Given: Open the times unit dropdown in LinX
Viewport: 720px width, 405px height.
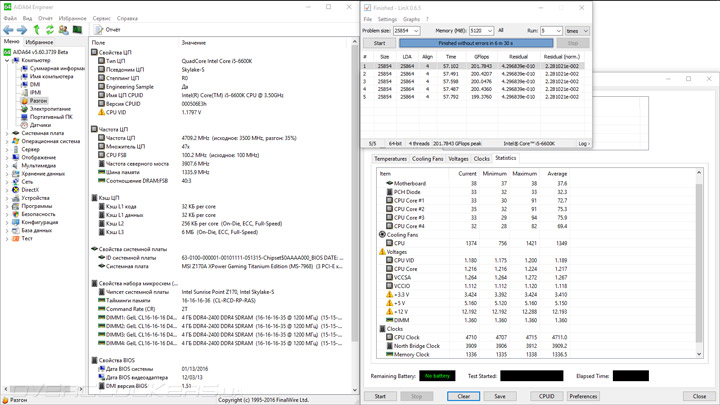Looking at the screenshot, I should 582,31.
